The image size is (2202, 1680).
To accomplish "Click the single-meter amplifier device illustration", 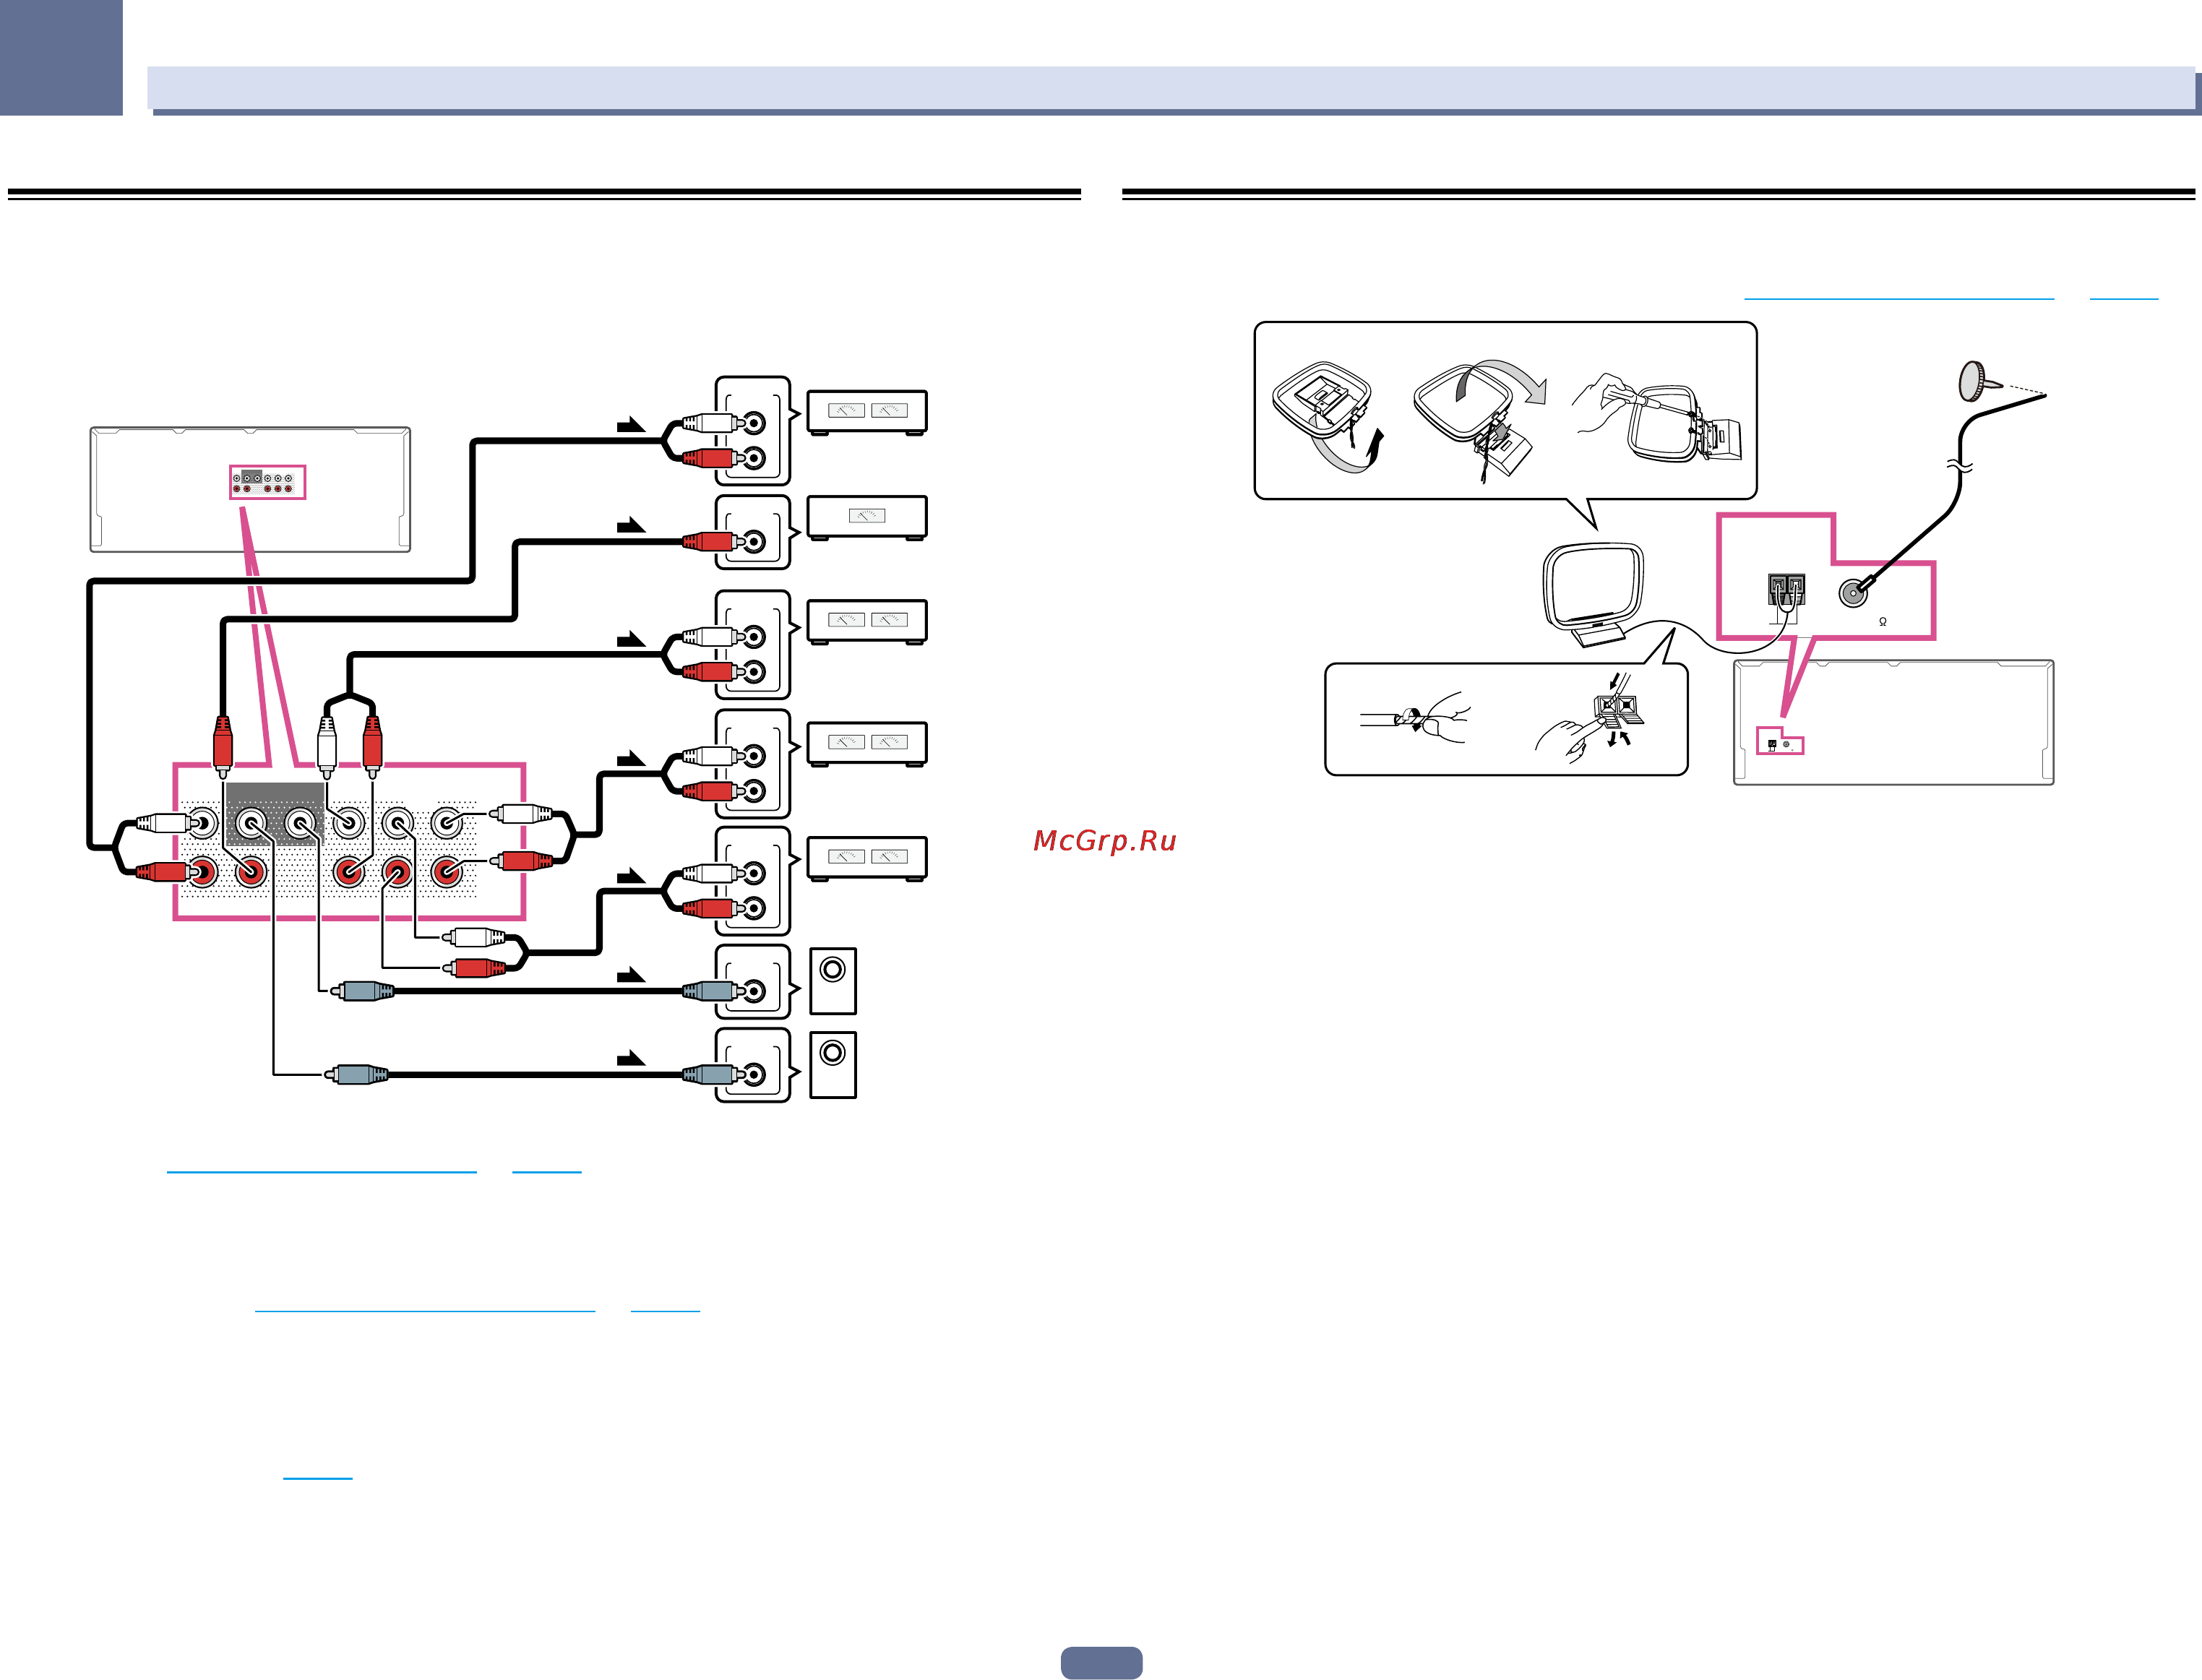I will 867,518.
